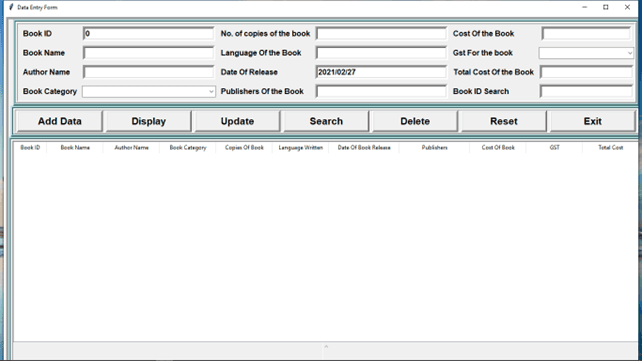Click the GST column header
Viewport: 642px width, 361px height.
click(554, 147)
